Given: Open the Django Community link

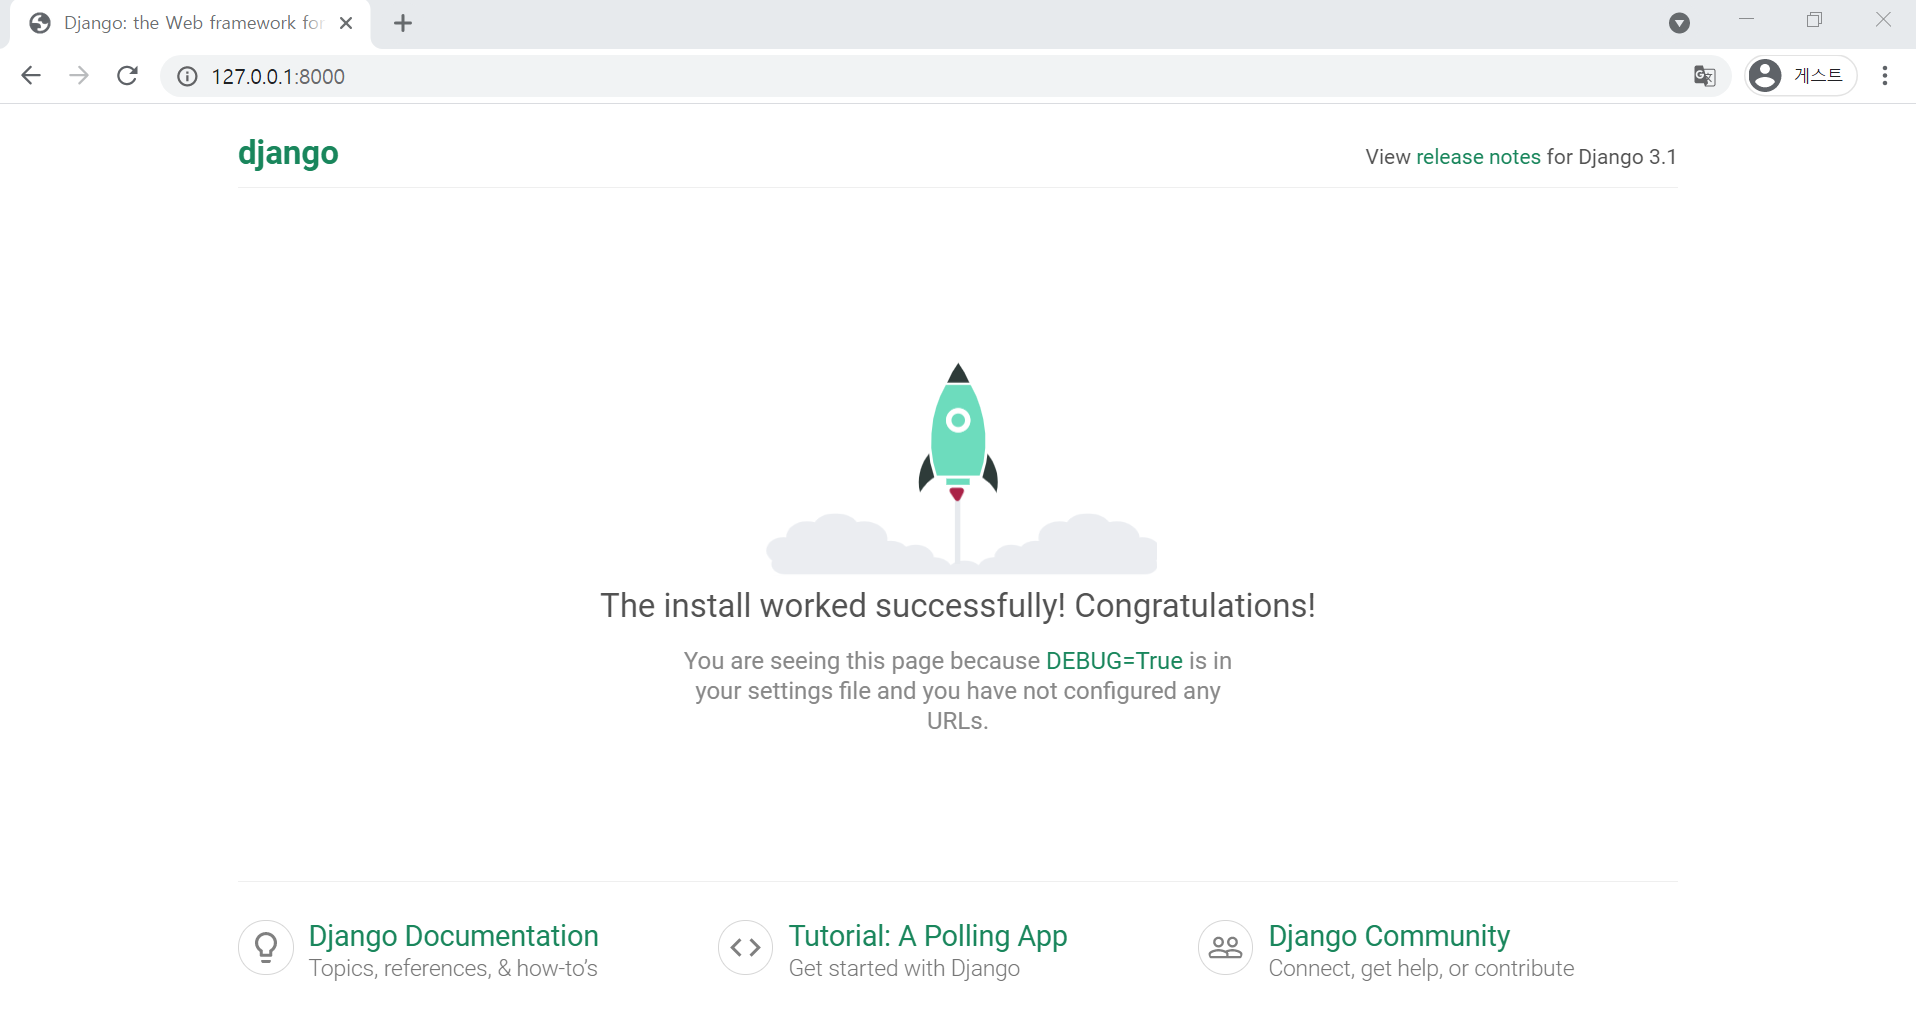Looking at the screenshot, I should (x=1389, y=936).
